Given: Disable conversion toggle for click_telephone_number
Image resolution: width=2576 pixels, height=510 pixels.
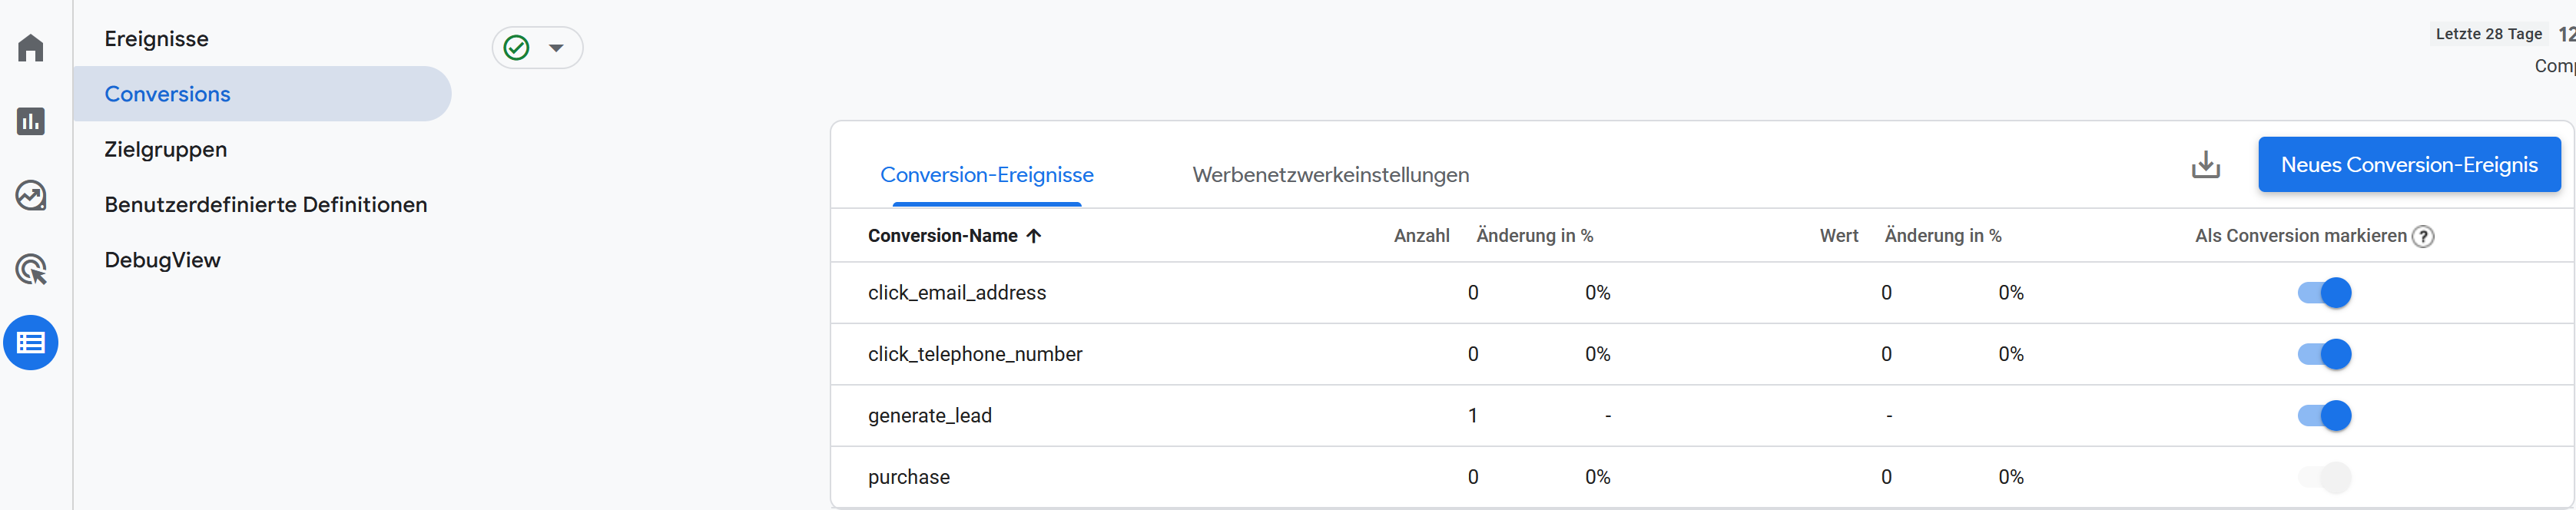Looking at the screenshot, I should pyautogui.click(x=2324, y=354).
